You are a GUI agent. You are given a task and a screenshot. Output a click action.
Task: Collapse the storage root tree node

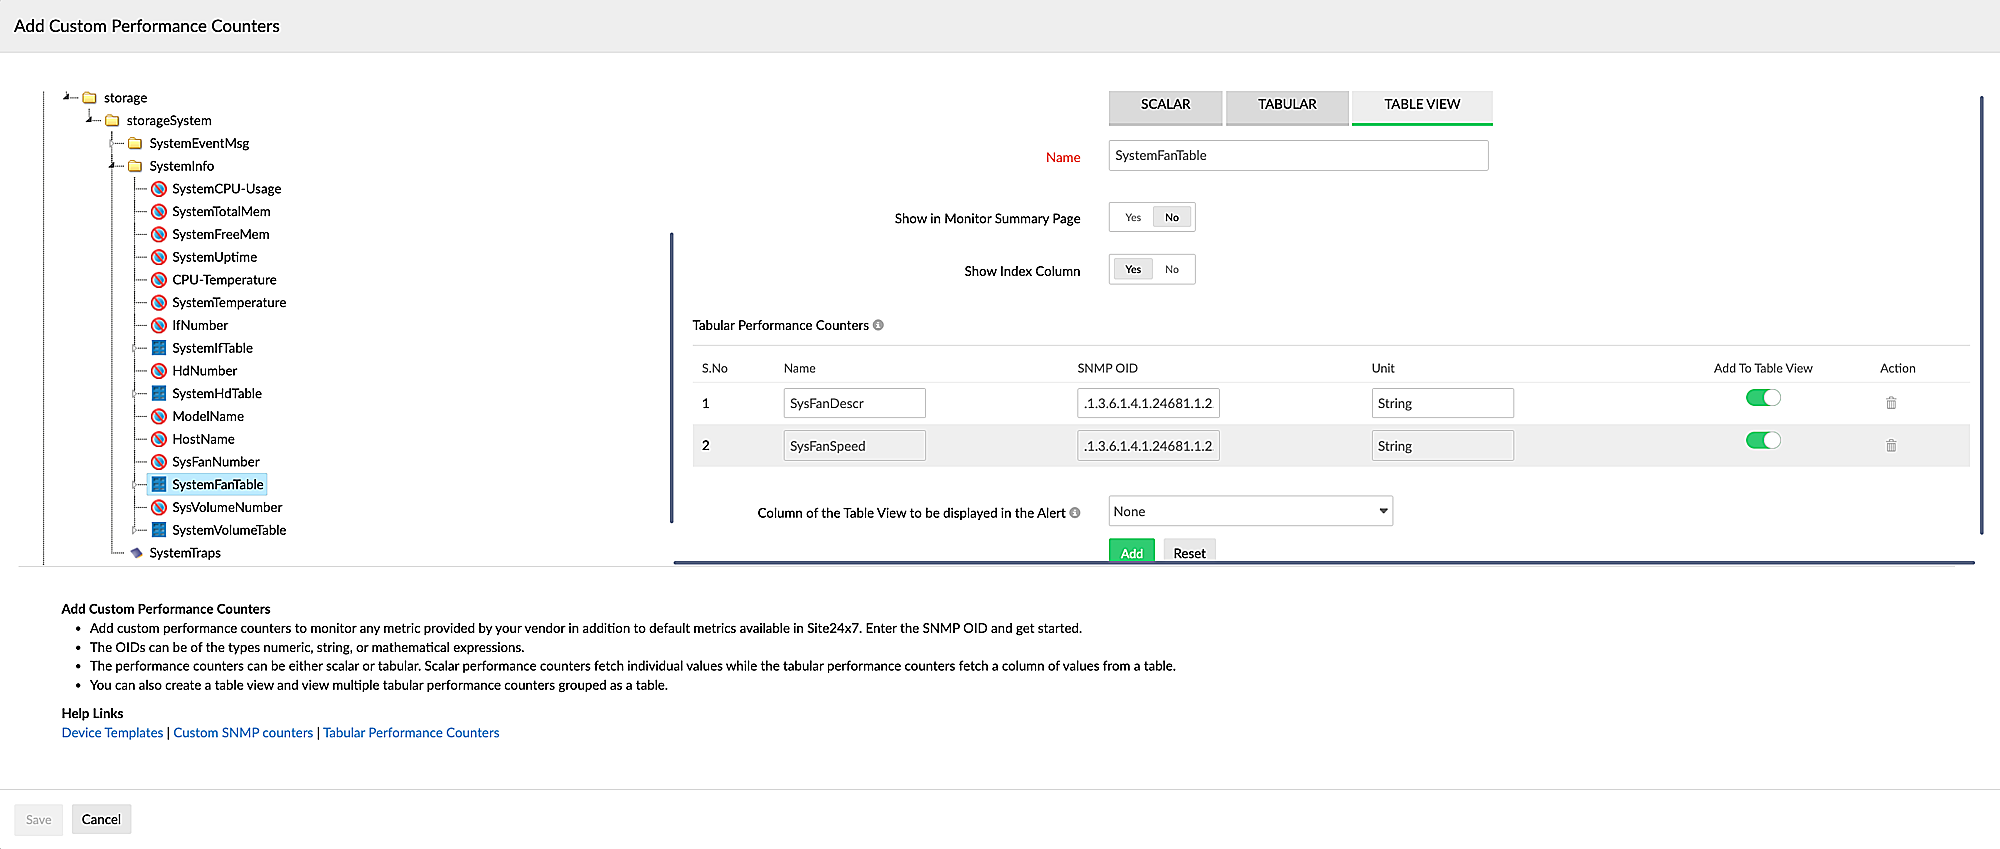point(67,97)
